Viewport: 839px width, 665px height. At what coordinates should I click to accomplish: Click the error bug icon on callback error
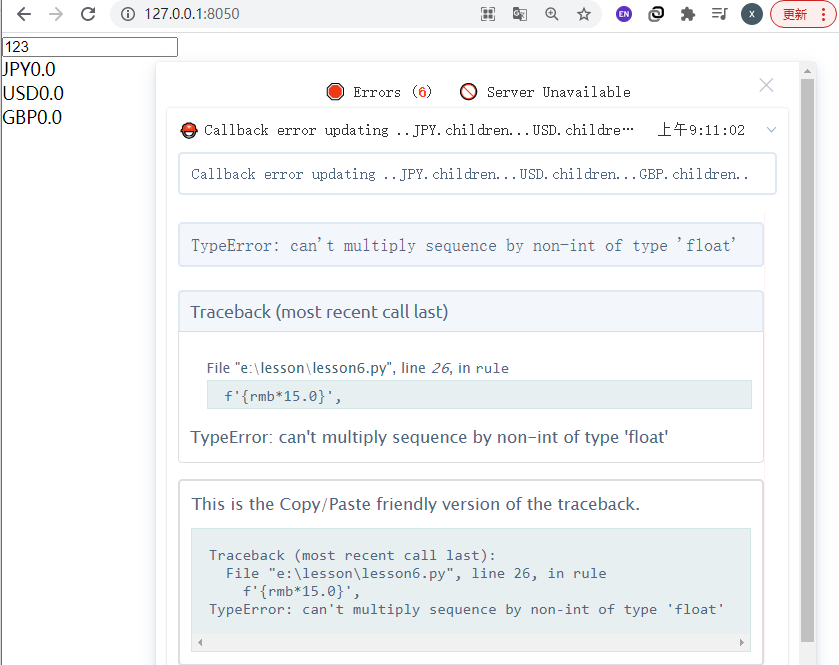[189, 130]
